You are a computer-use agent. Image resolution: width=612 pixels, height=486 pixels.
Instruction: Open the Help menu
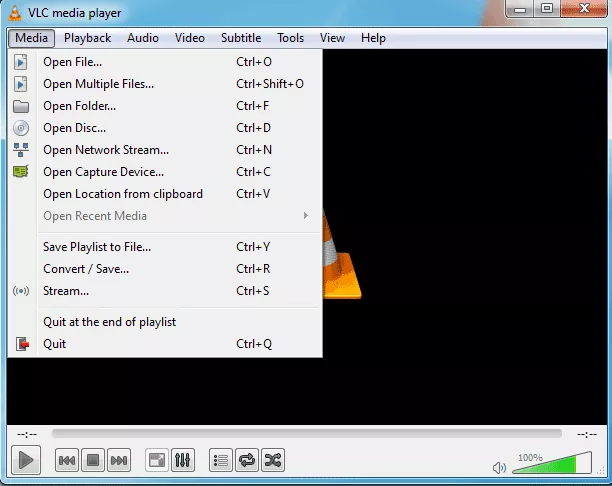(373, 38)
